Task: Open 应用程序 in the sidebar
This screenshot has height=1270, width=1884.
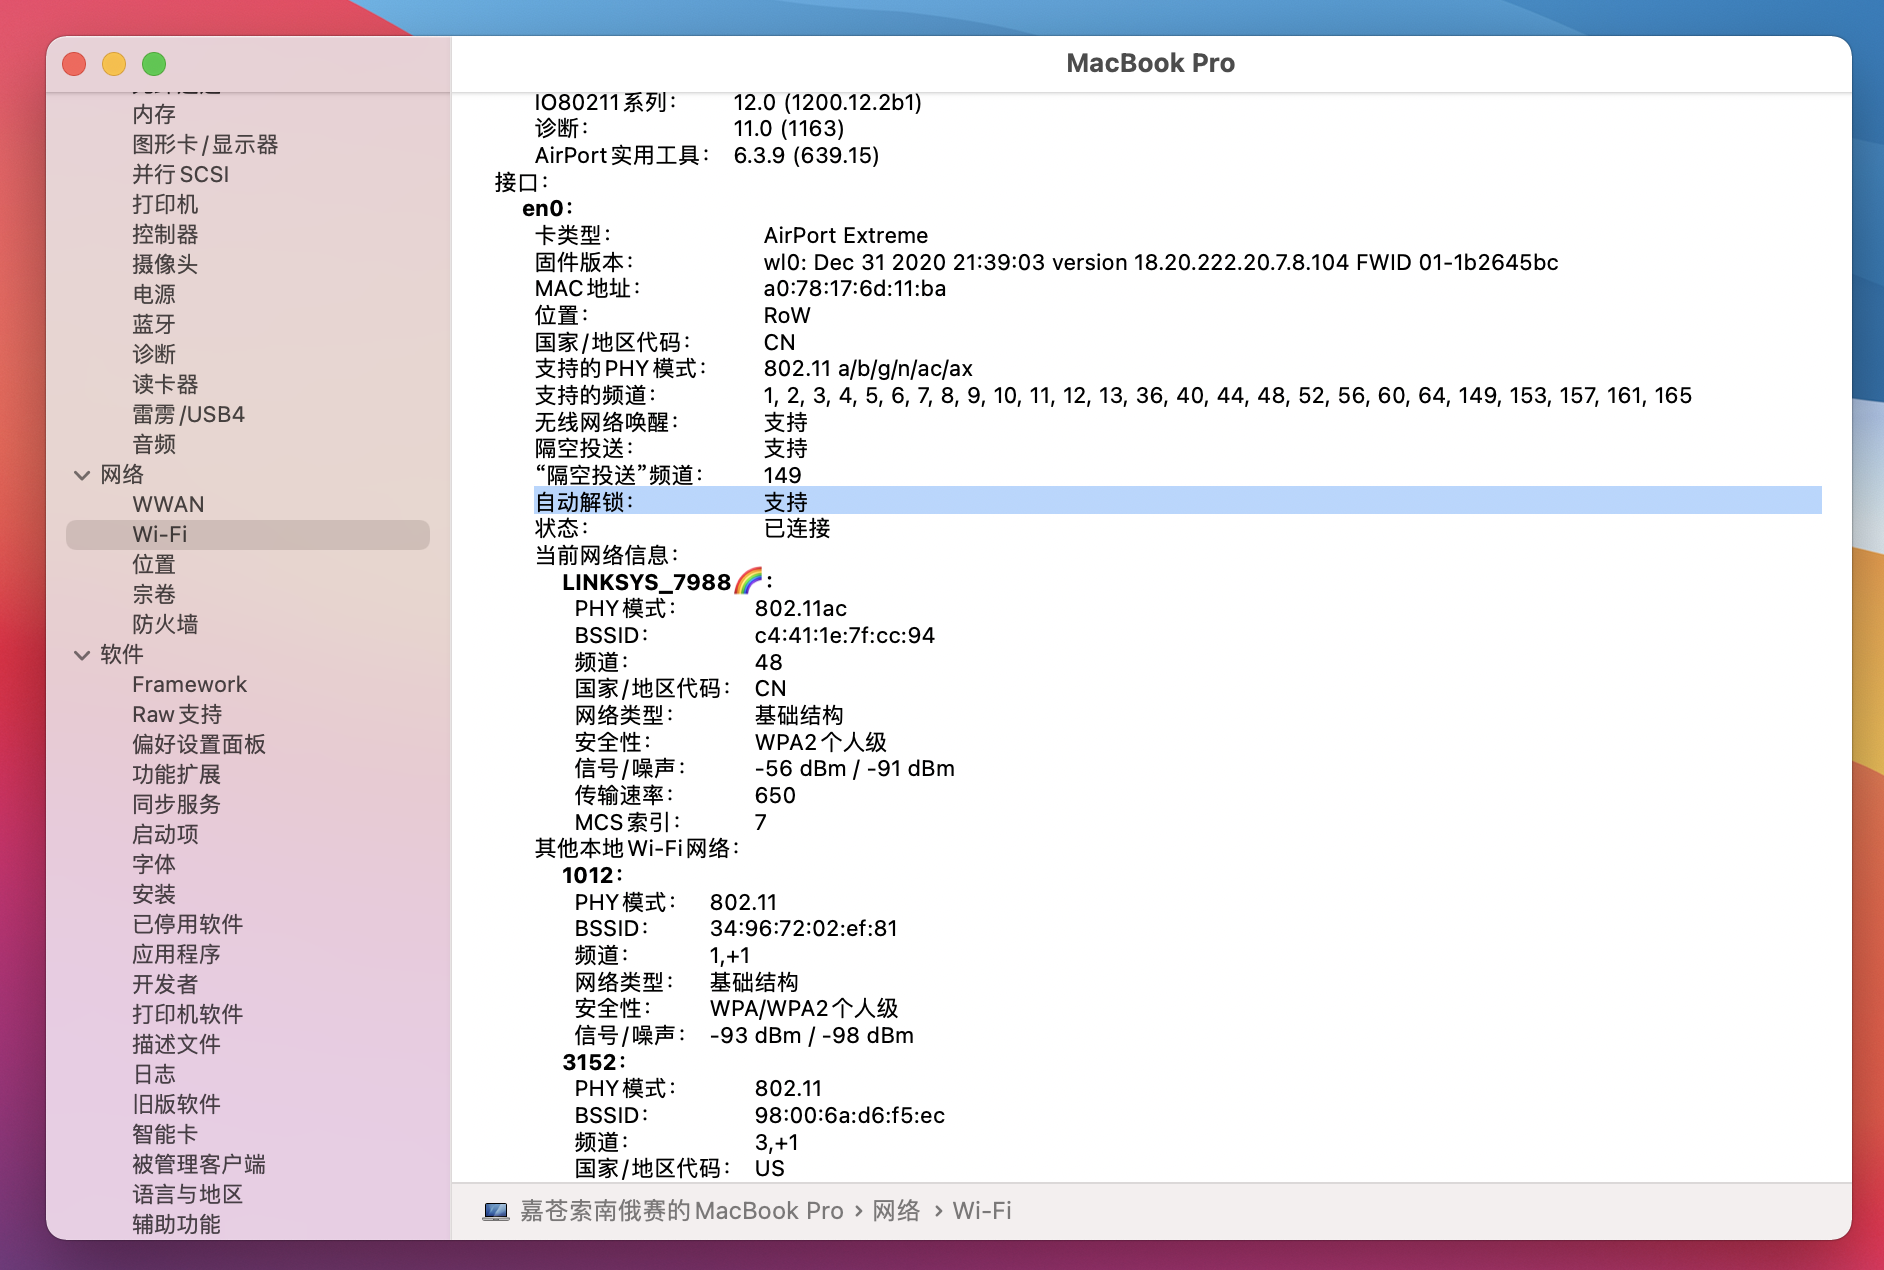Action: point(176,954)
